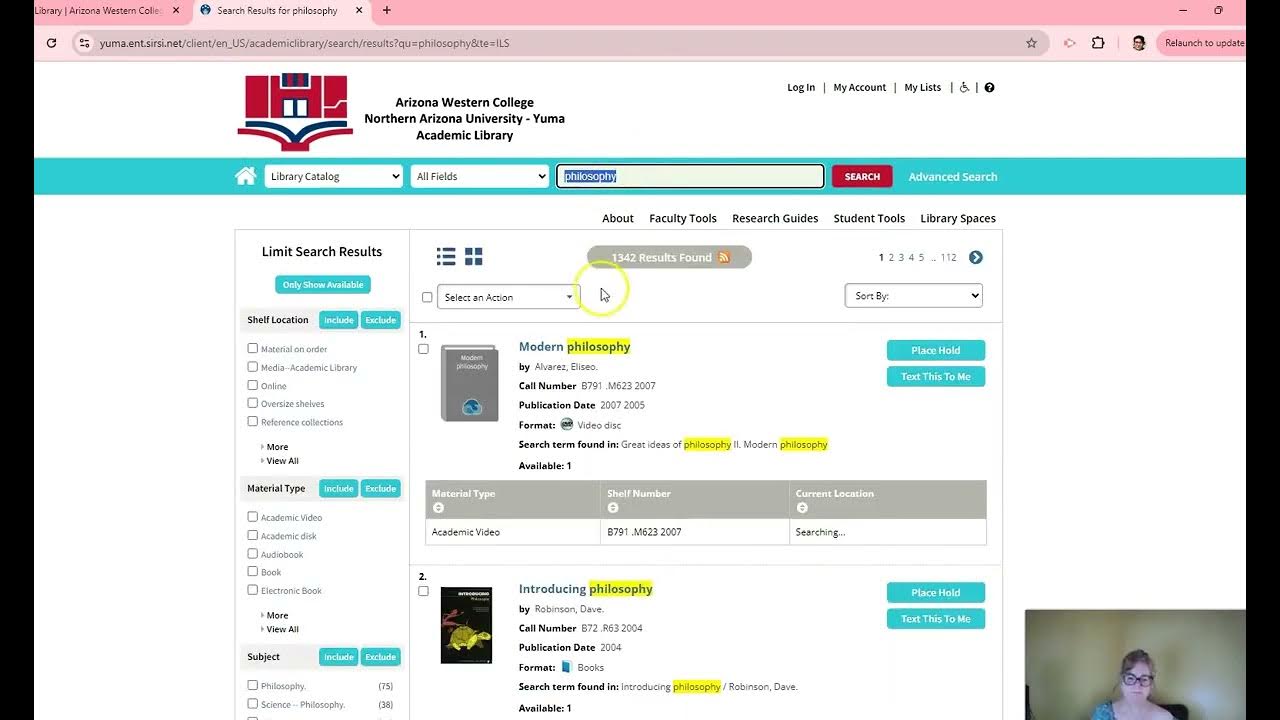
Task: Check Material on order shelf location
Action: tap(253, 349)
